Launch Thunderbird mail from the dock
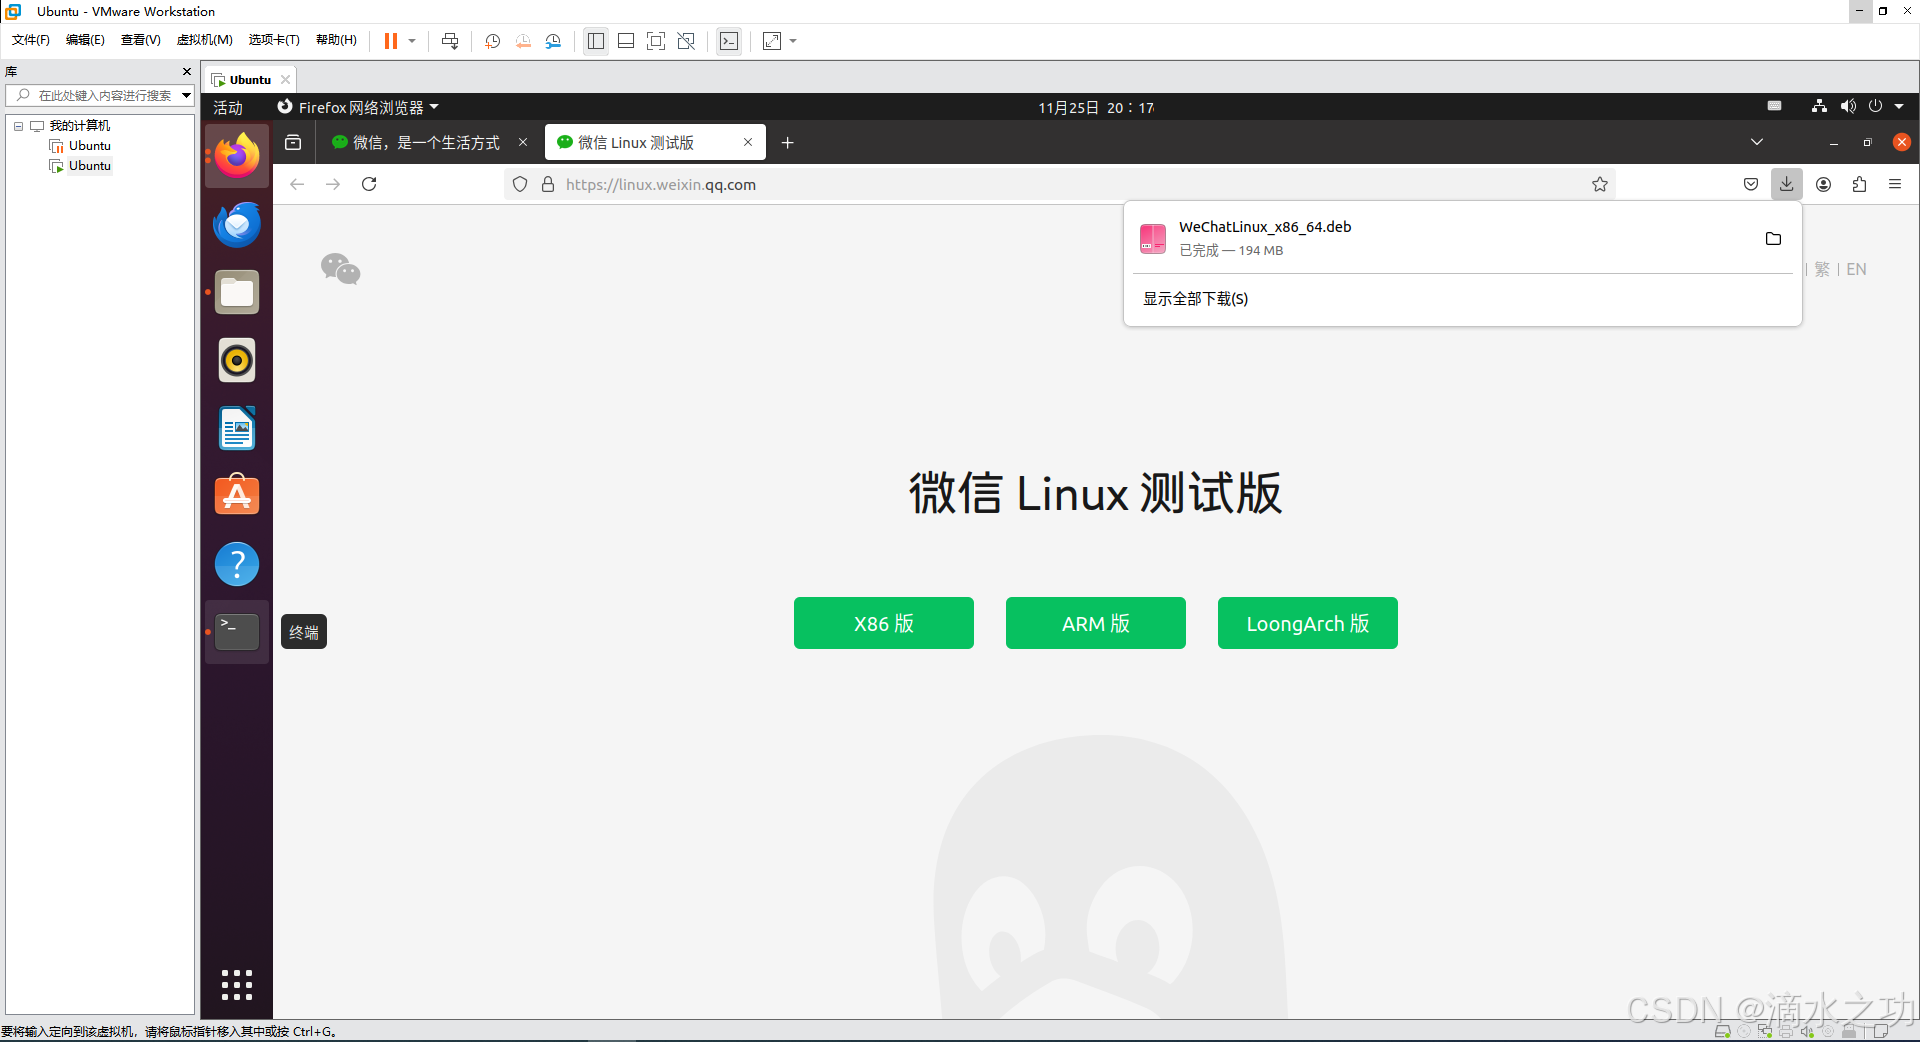The image size is (1920, 1042). (237, 224)
